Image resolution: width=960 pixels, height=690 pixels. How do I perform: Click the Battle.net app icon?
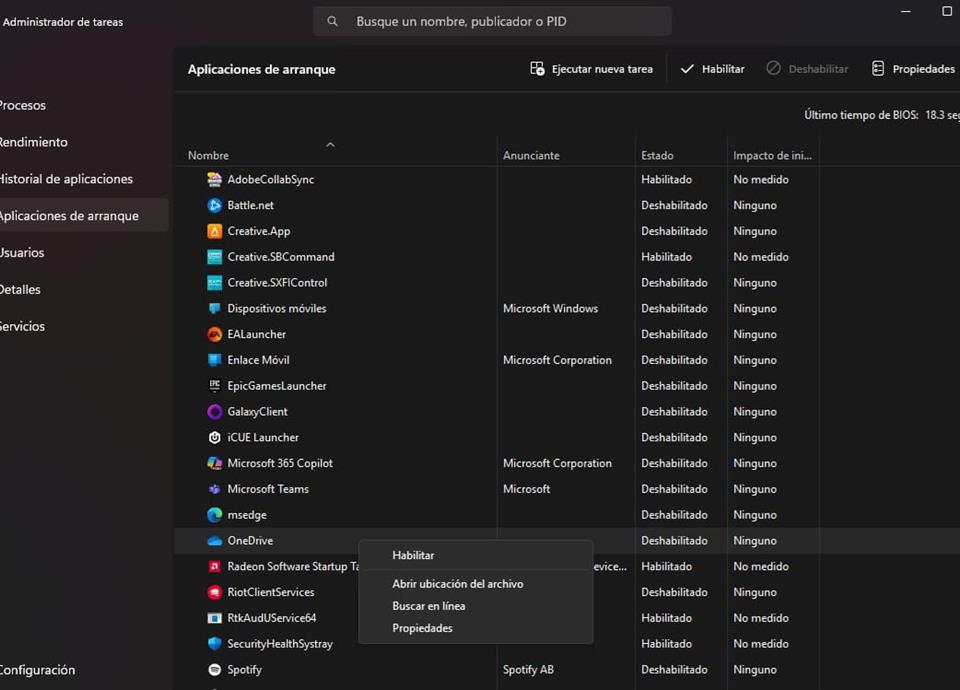coord(214,205)
